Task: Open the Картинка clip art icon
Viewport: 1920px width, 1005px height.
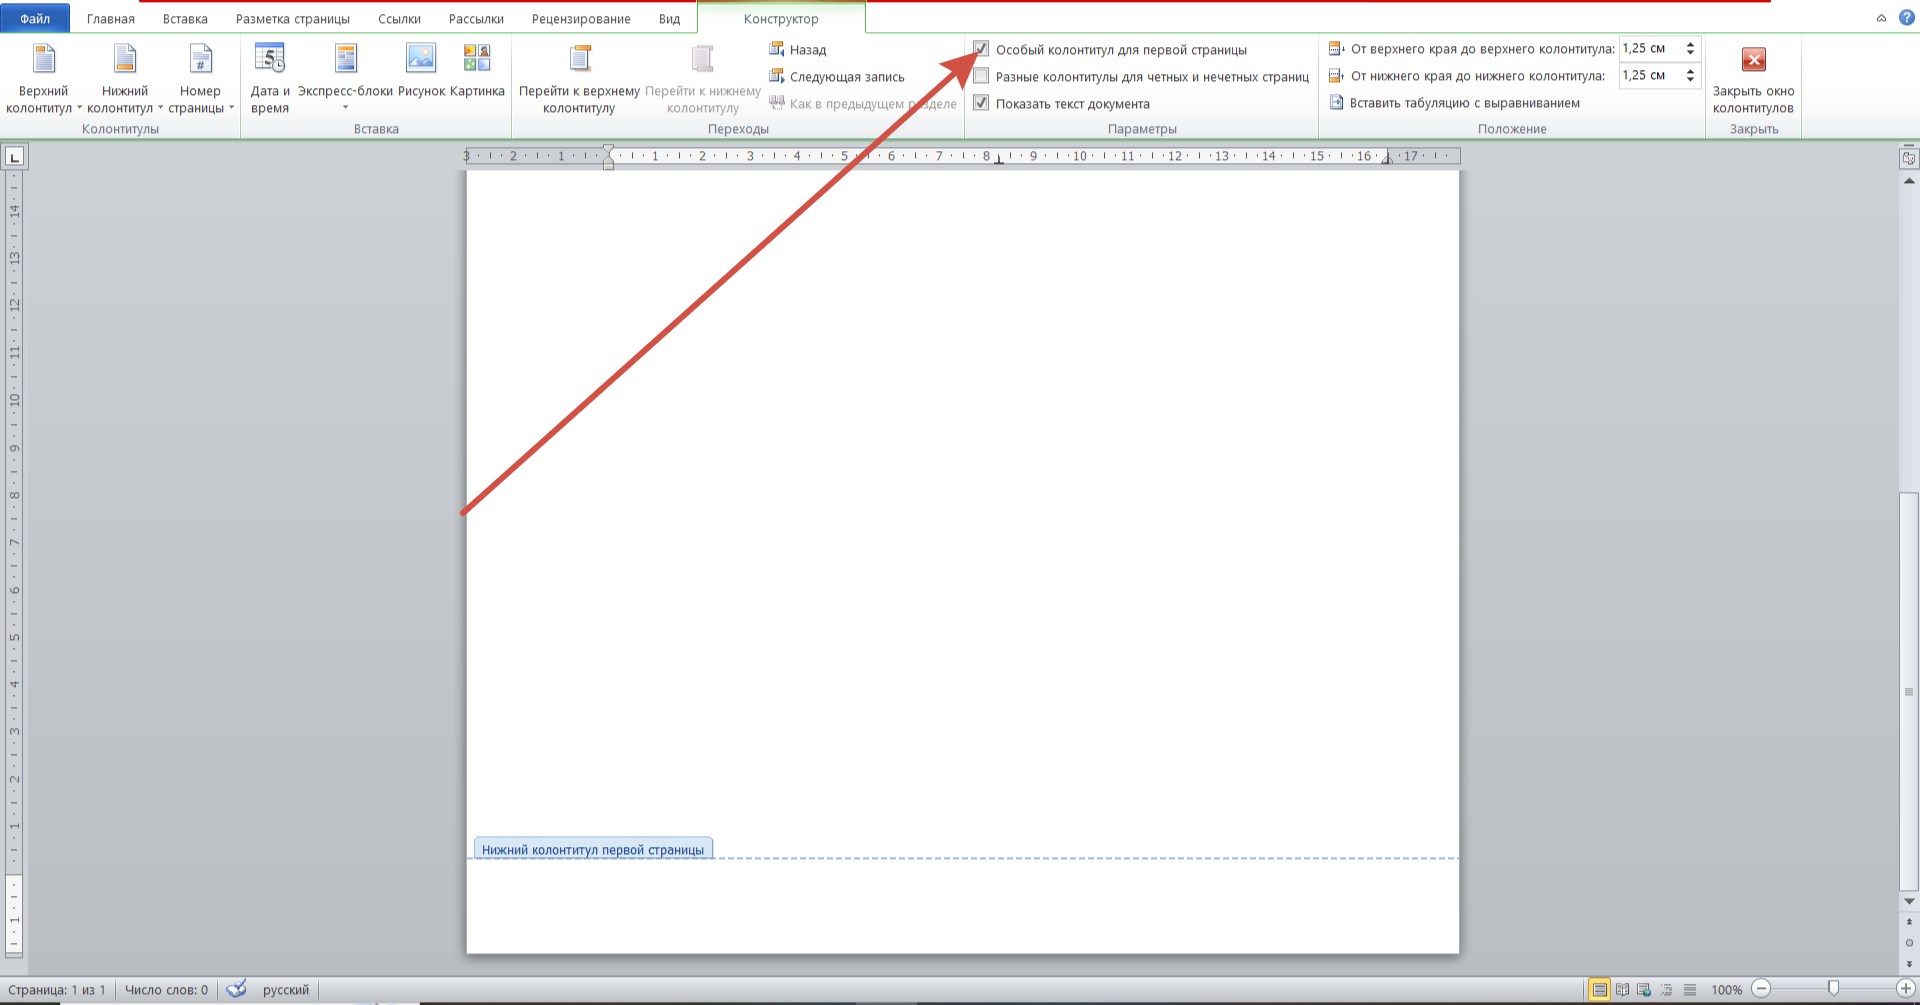Action: coord(477,60)
